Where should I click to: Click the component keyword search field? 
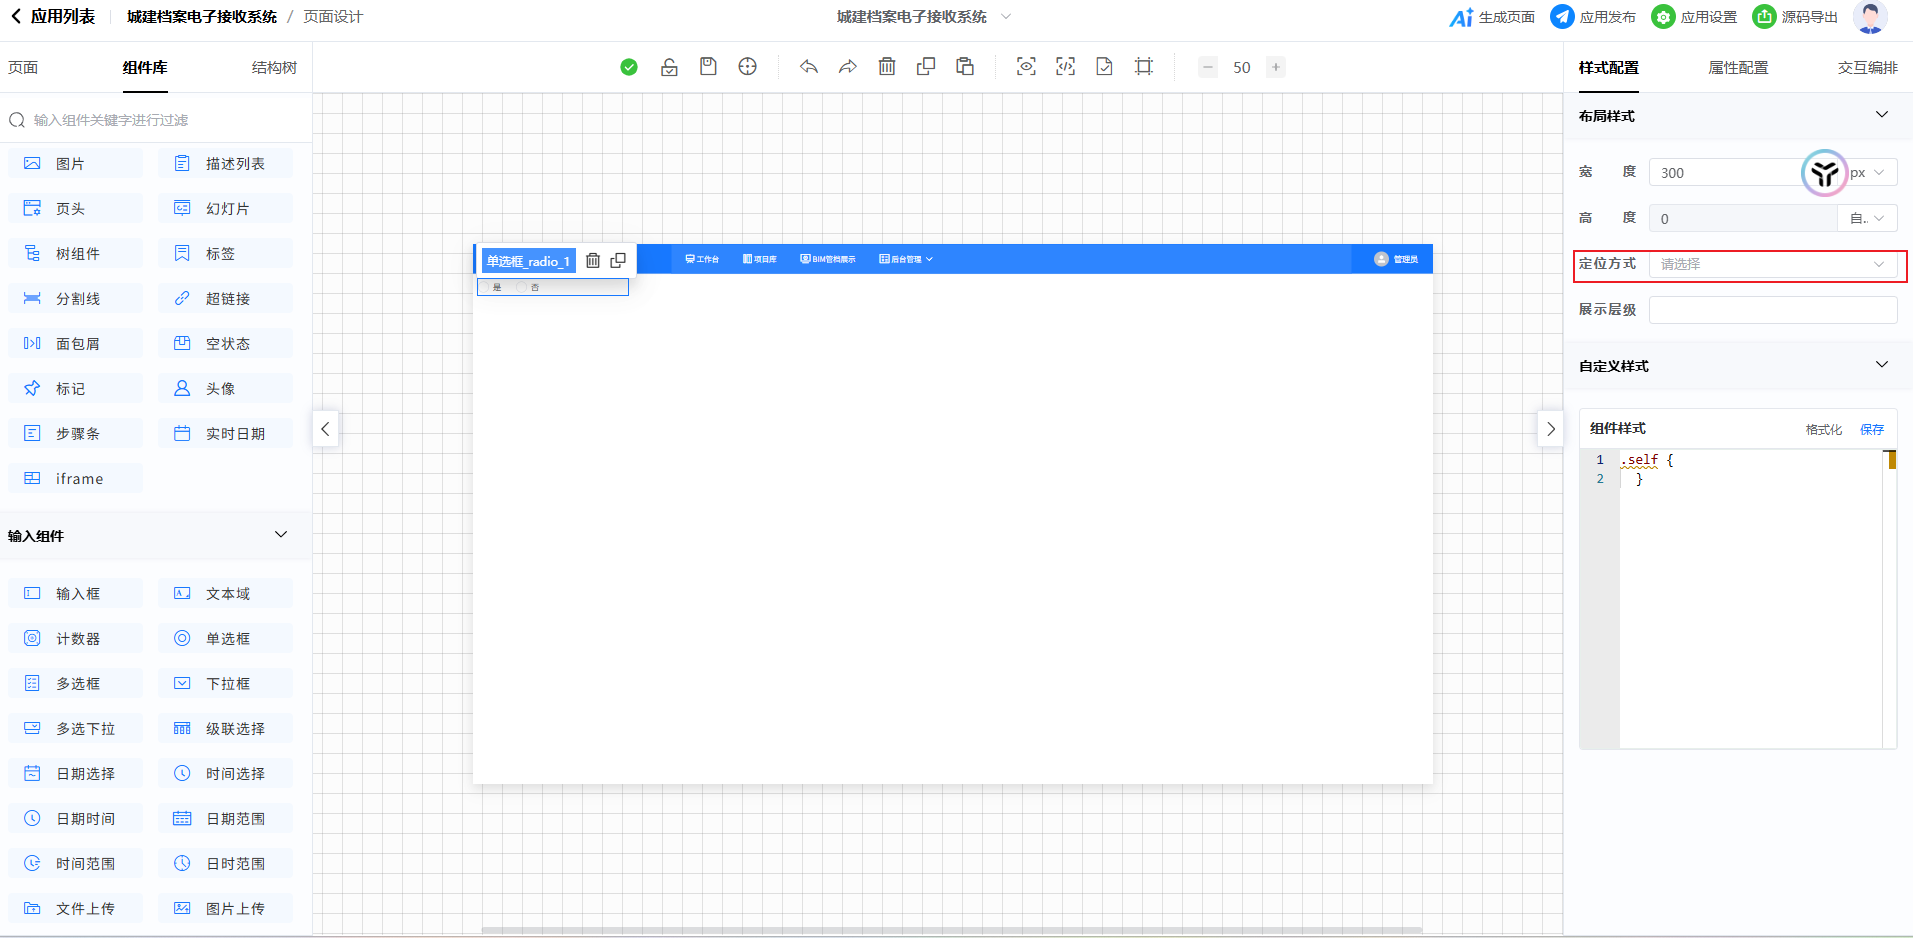coord(160,120)
